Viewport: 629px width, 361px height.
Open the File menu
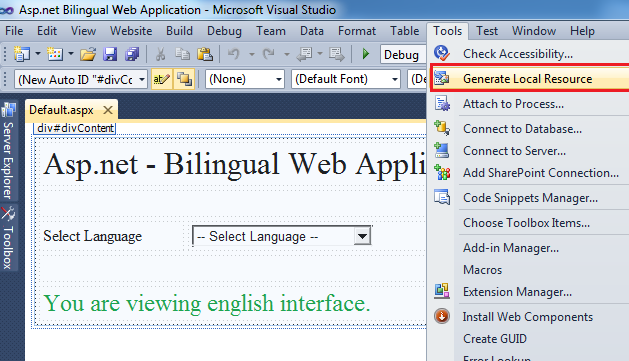pyautogui.click(x=14, y=31)
